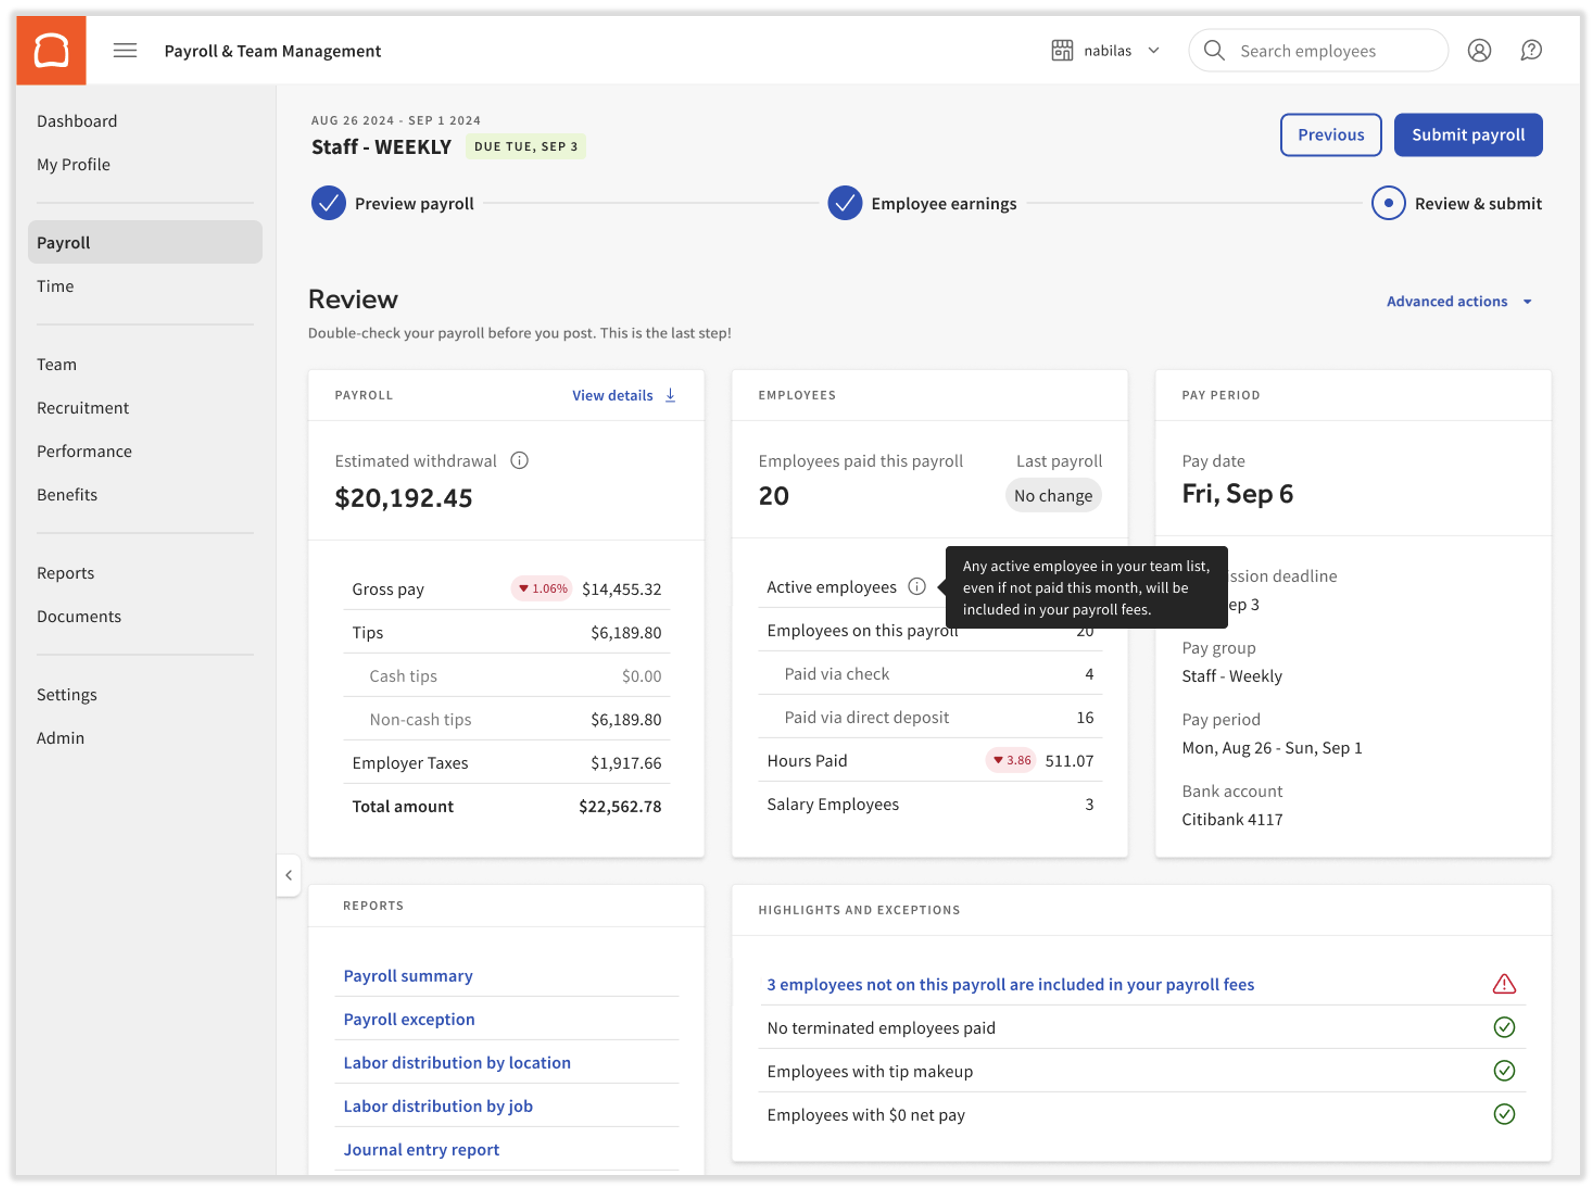Open the Payroll summary report link

coord(408,976)
